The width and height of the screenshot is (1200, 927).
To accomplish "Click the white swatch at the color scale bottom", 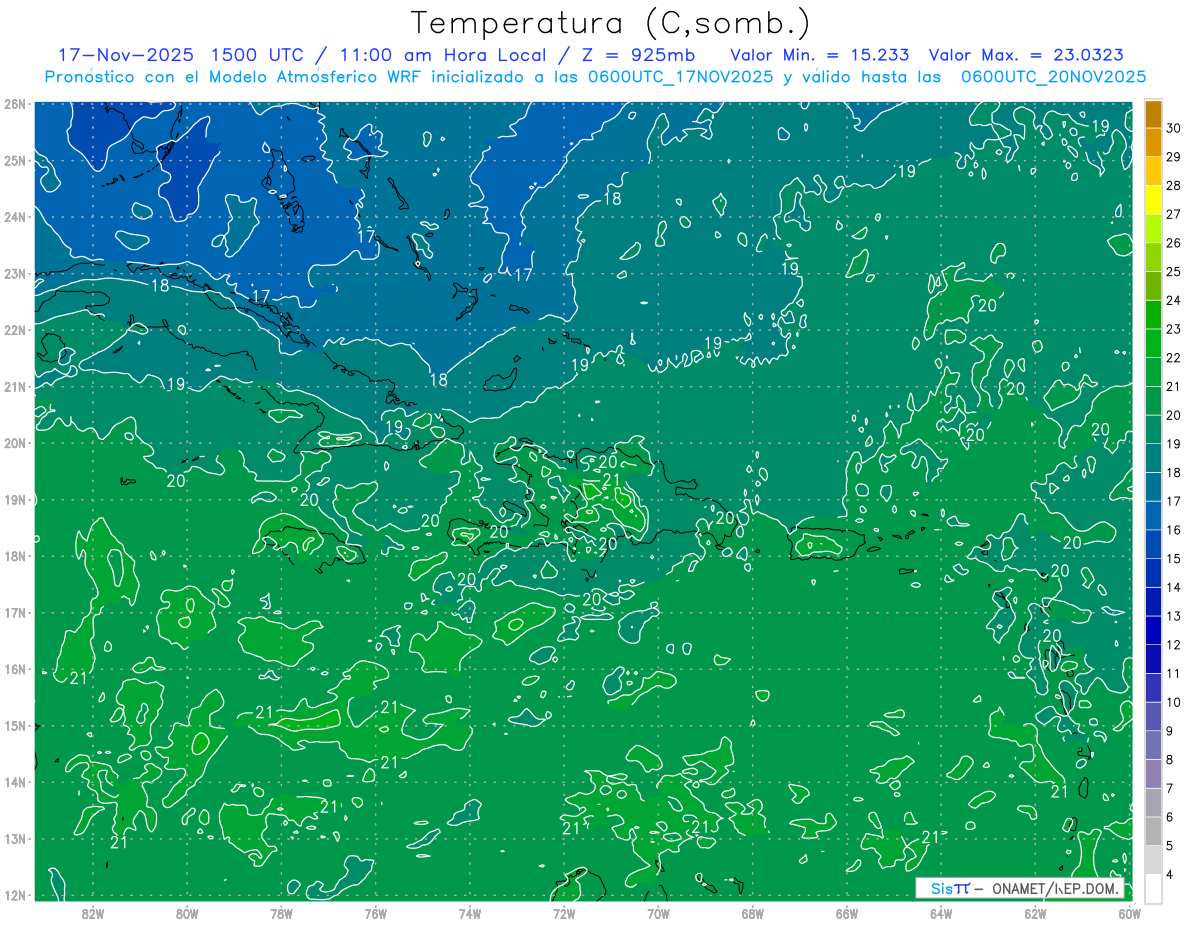I will pos(1154,887).
